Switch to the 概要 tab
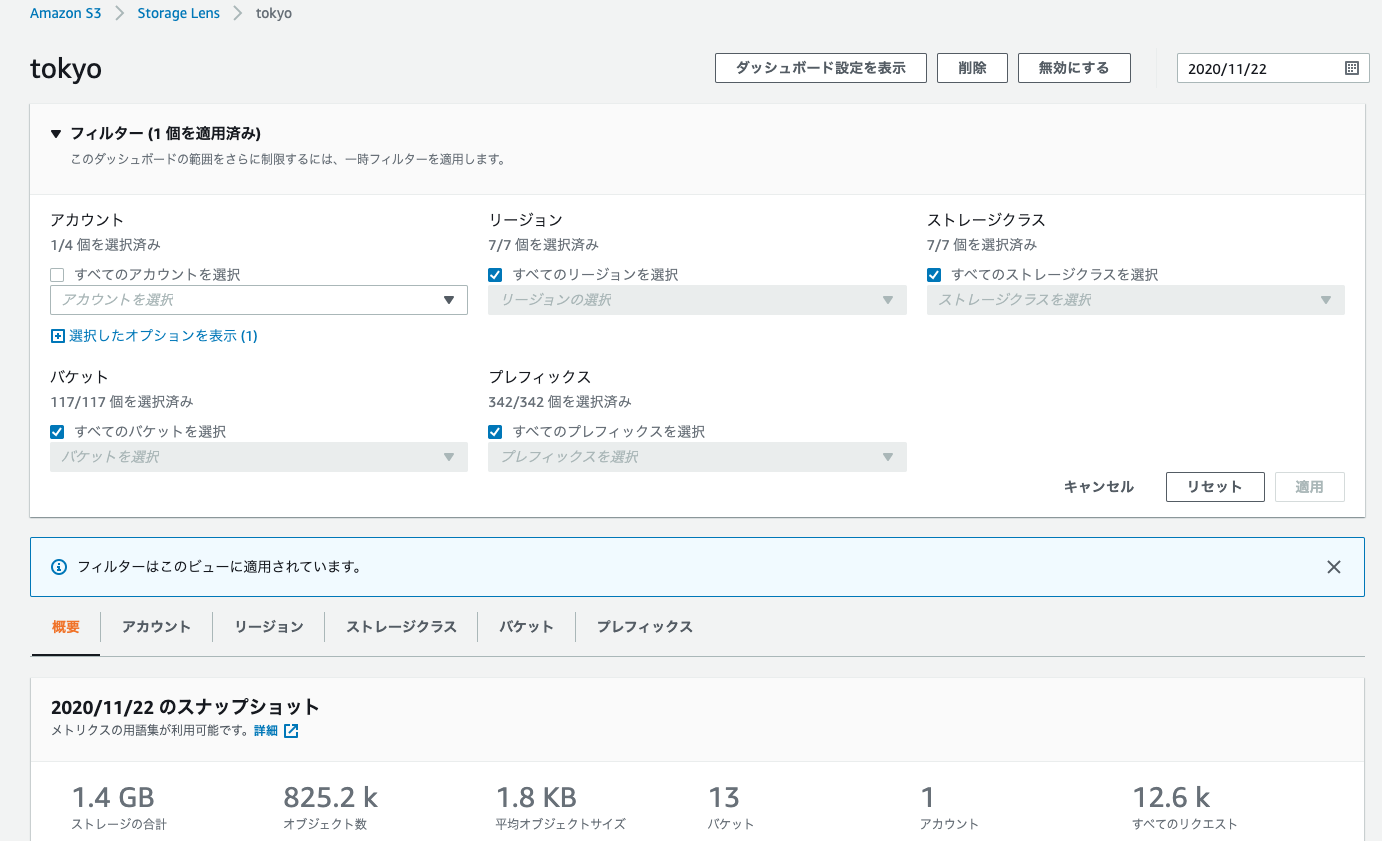This screenshot has width=1382, height=841. tap(66, 627)
